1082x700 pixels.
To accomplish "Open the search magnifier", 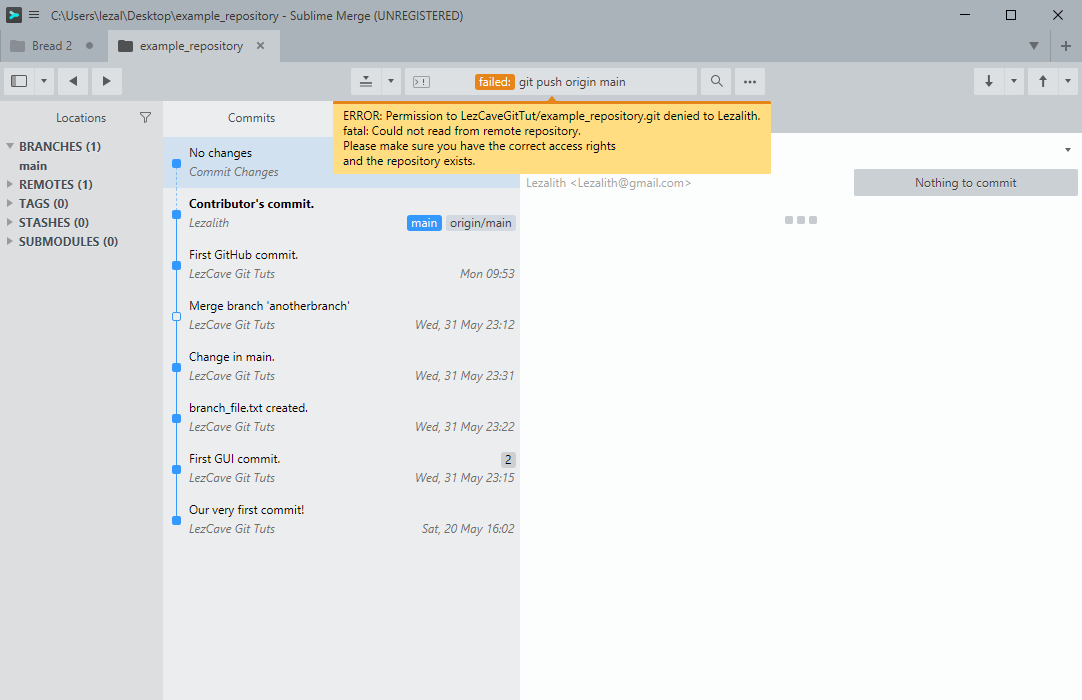I will [x=716, y=81].
